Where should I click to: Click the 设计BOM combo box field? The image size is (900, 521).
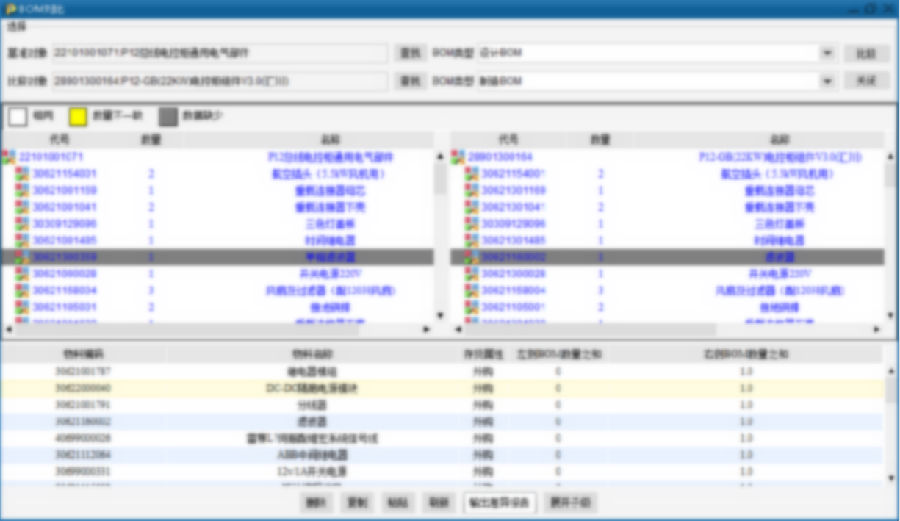pyautogui.click(x=655, y=53)
